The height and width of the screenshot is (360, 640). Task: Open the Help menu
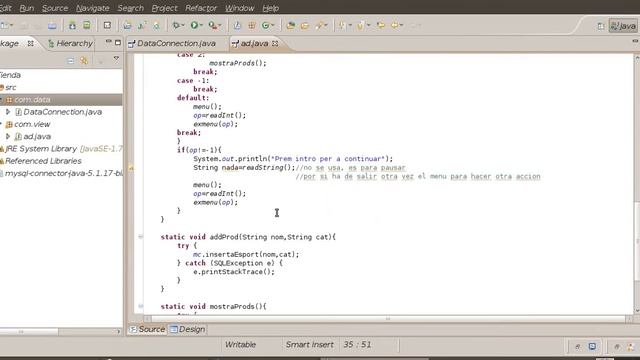(270, 8)
